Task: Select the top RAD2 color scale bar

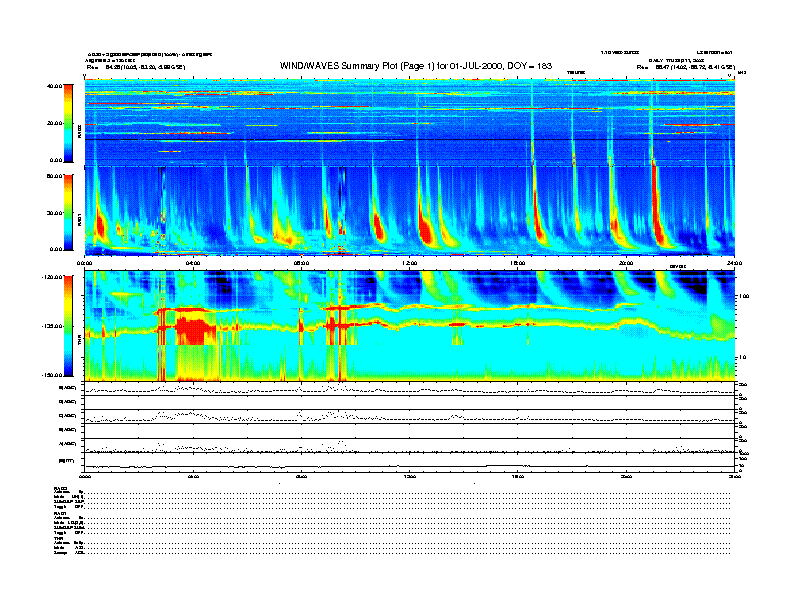Action: coord(68,123)
